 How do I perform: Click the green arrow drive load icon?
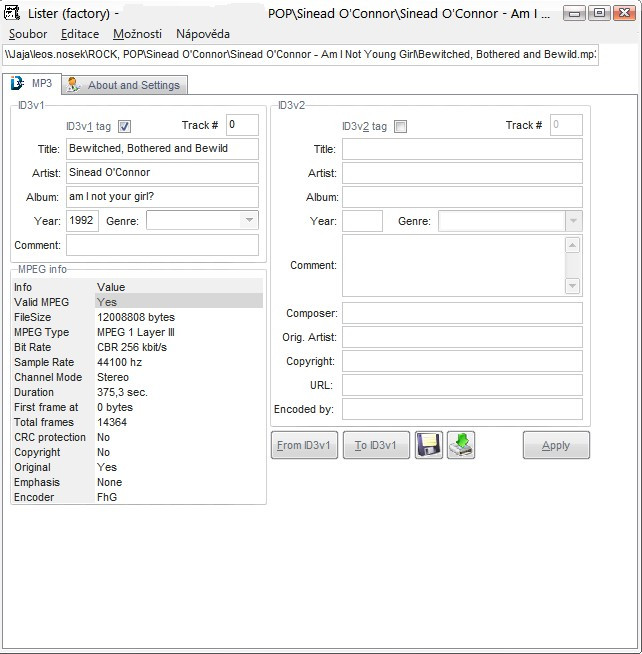pyautogui.click(x=461, y=445)
